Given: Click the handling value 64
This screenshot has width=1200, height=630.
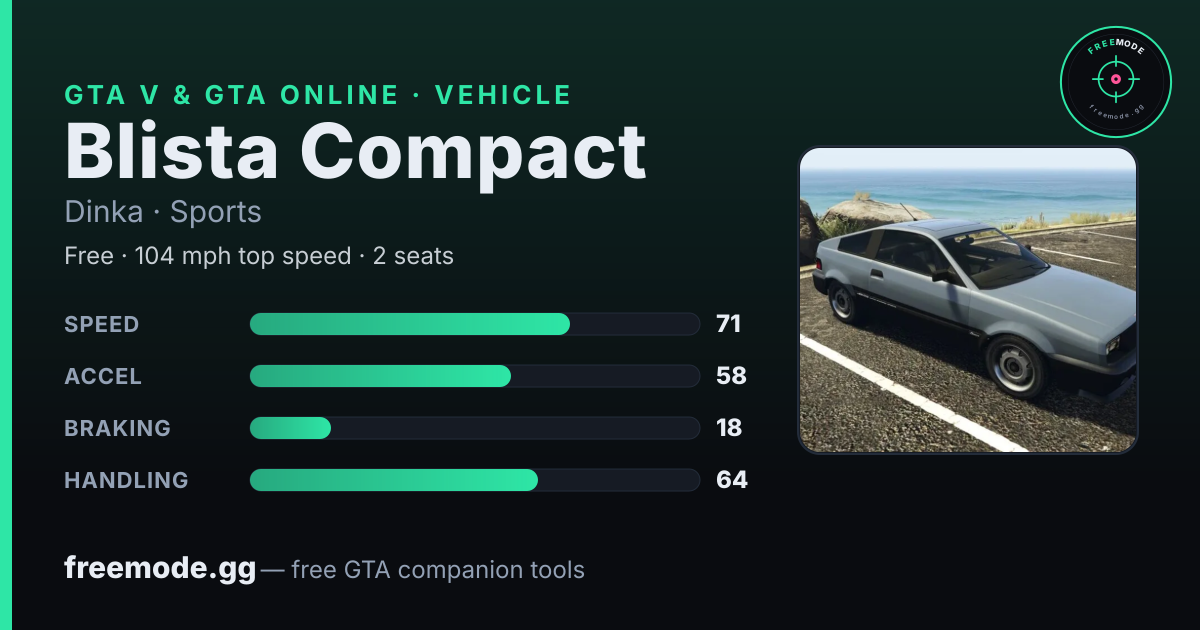Looking at the screenshot, I should click(731, 480).
